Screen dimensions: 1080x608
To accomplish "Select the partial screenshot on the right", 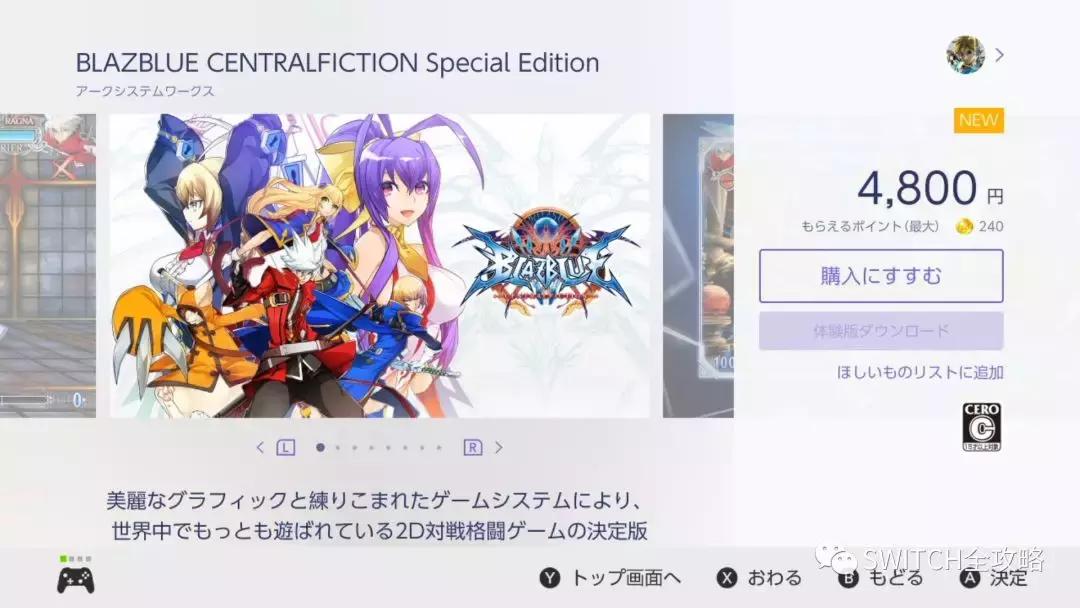I will click(x=698, y=266).
